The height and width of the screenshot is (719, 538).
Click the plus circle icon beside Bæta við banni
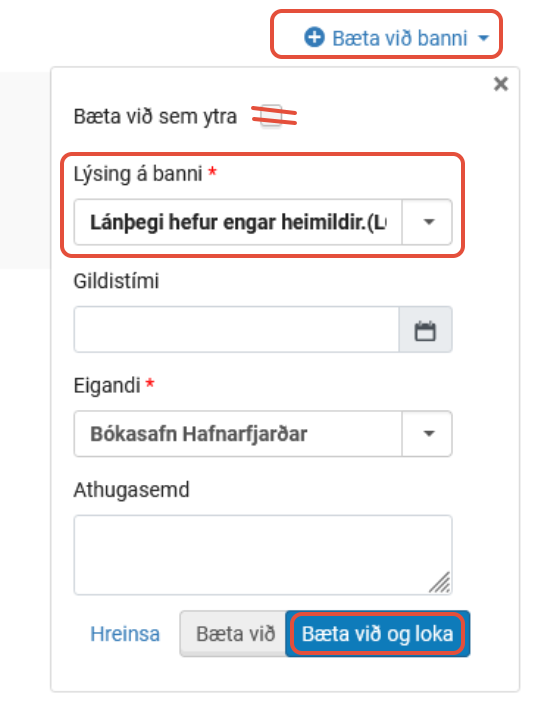314,37
